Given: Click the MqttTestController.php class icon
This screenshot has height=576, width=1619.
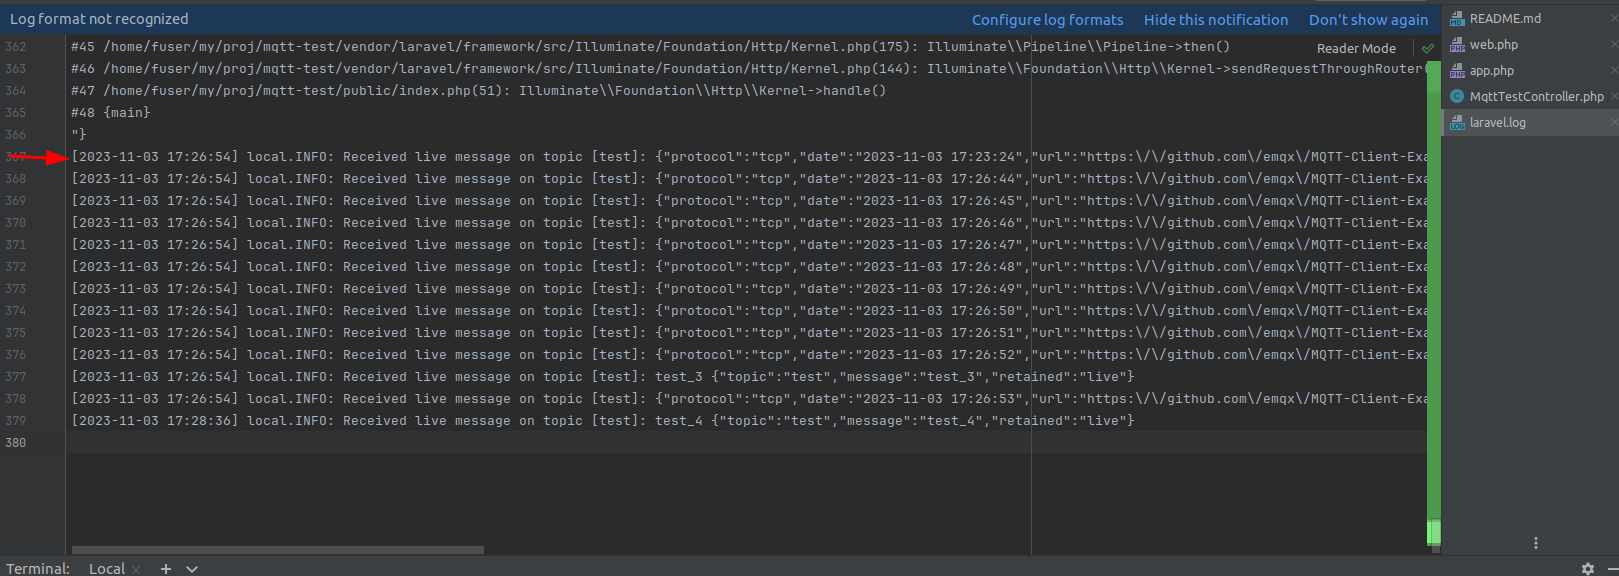Looking at the screenshot, I should click(1457, 97).
